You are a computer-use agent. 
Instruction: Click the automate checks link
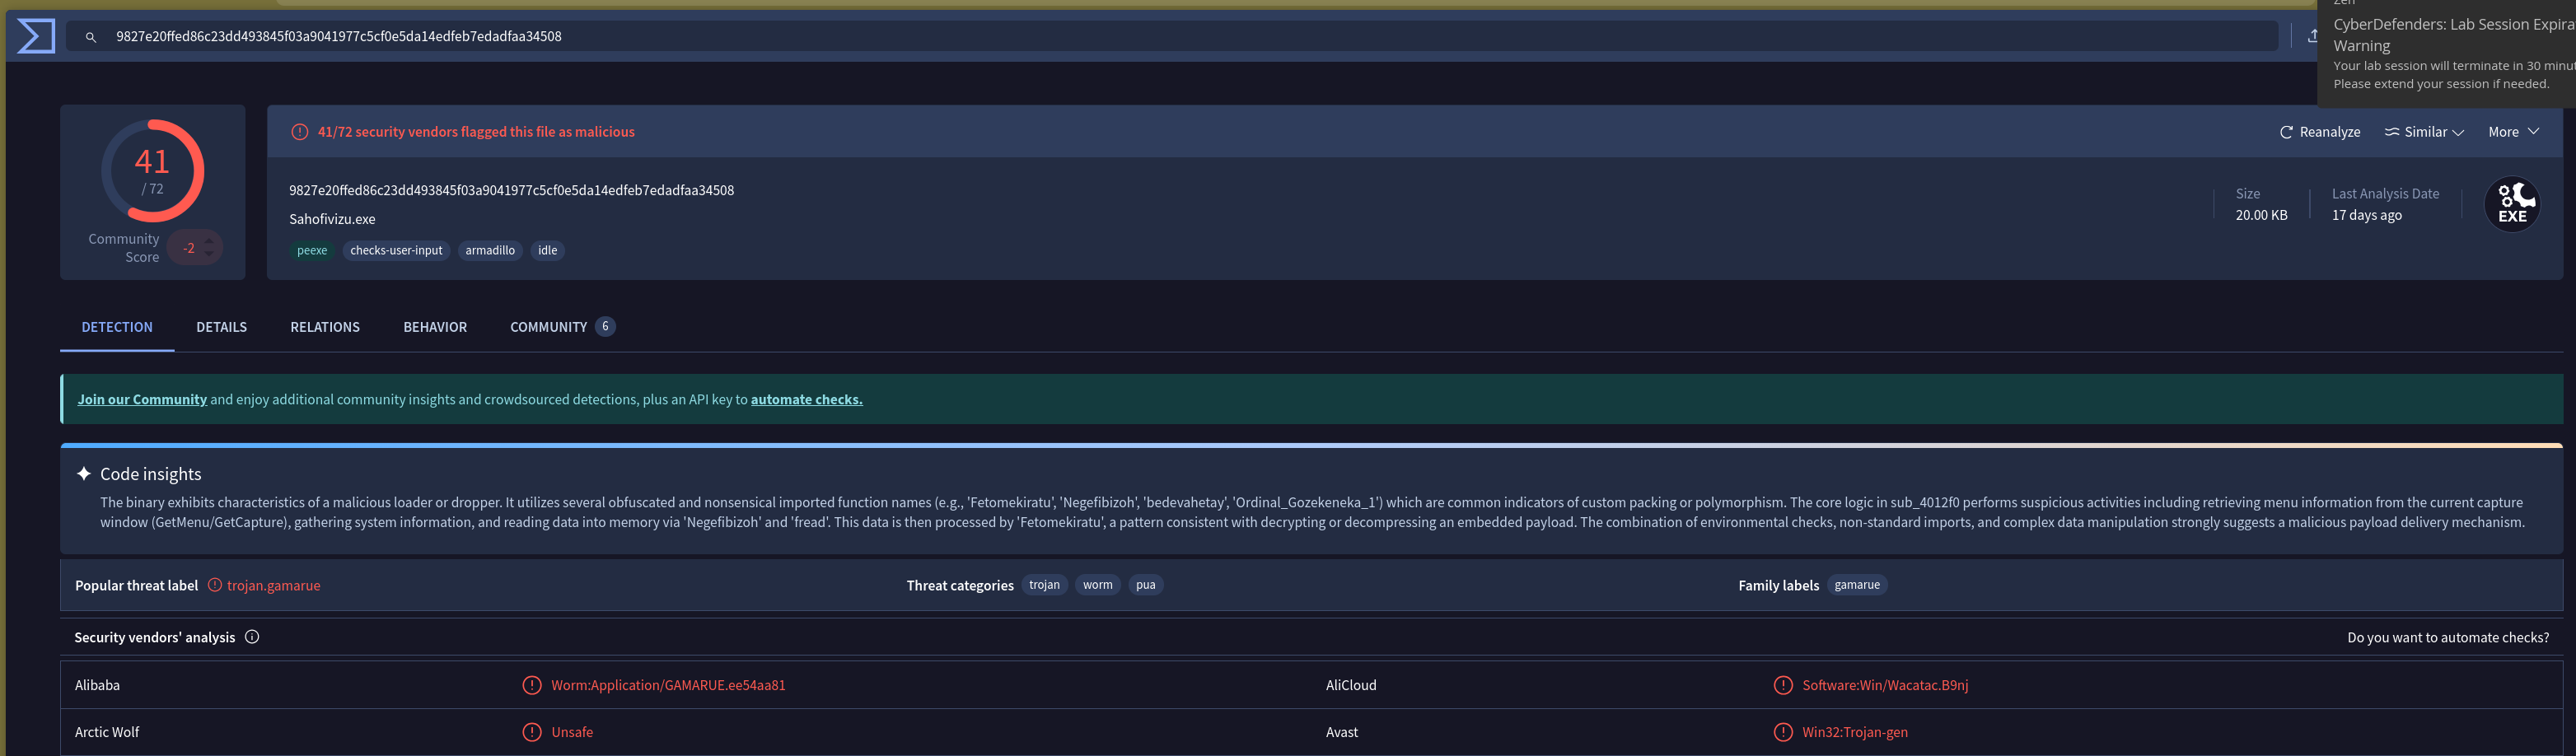pyautogui.click(x=806, y=399)
